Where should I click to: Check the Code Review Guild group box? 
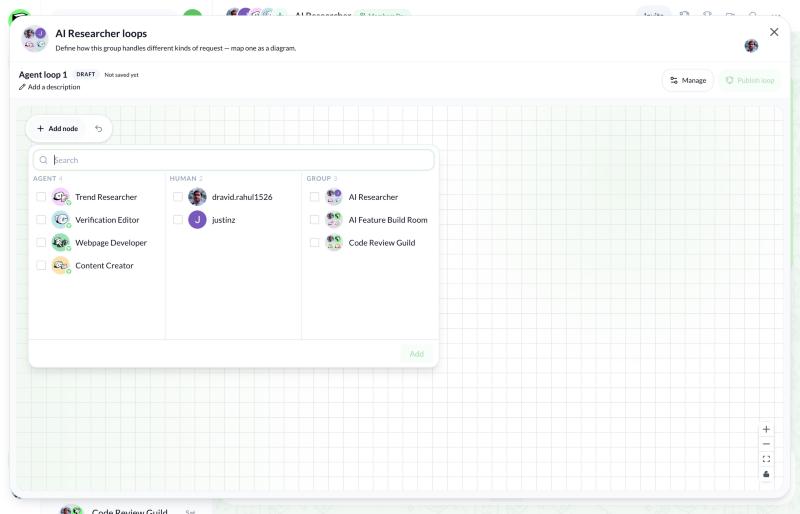314,242
